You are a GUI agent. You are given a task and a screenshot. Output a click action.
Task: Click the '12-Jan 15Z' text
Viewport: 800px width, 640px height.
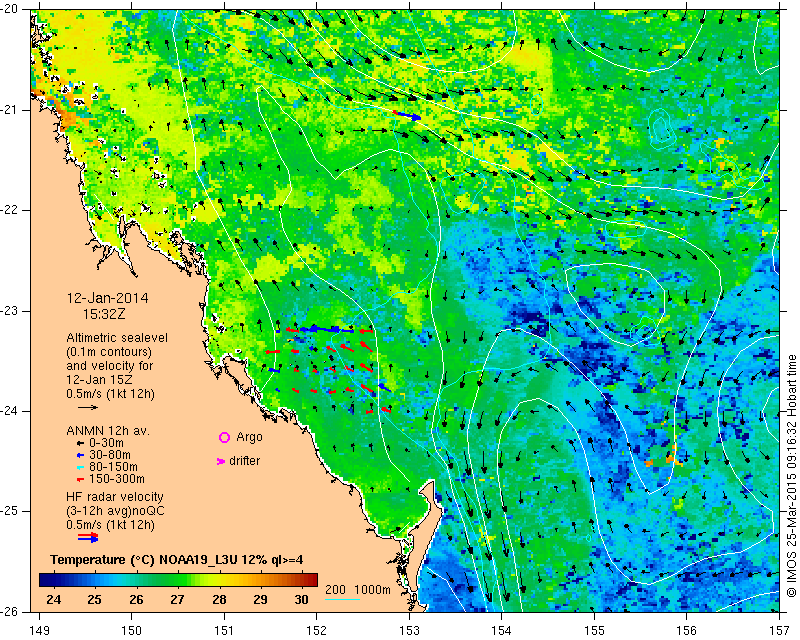[98, 380]
